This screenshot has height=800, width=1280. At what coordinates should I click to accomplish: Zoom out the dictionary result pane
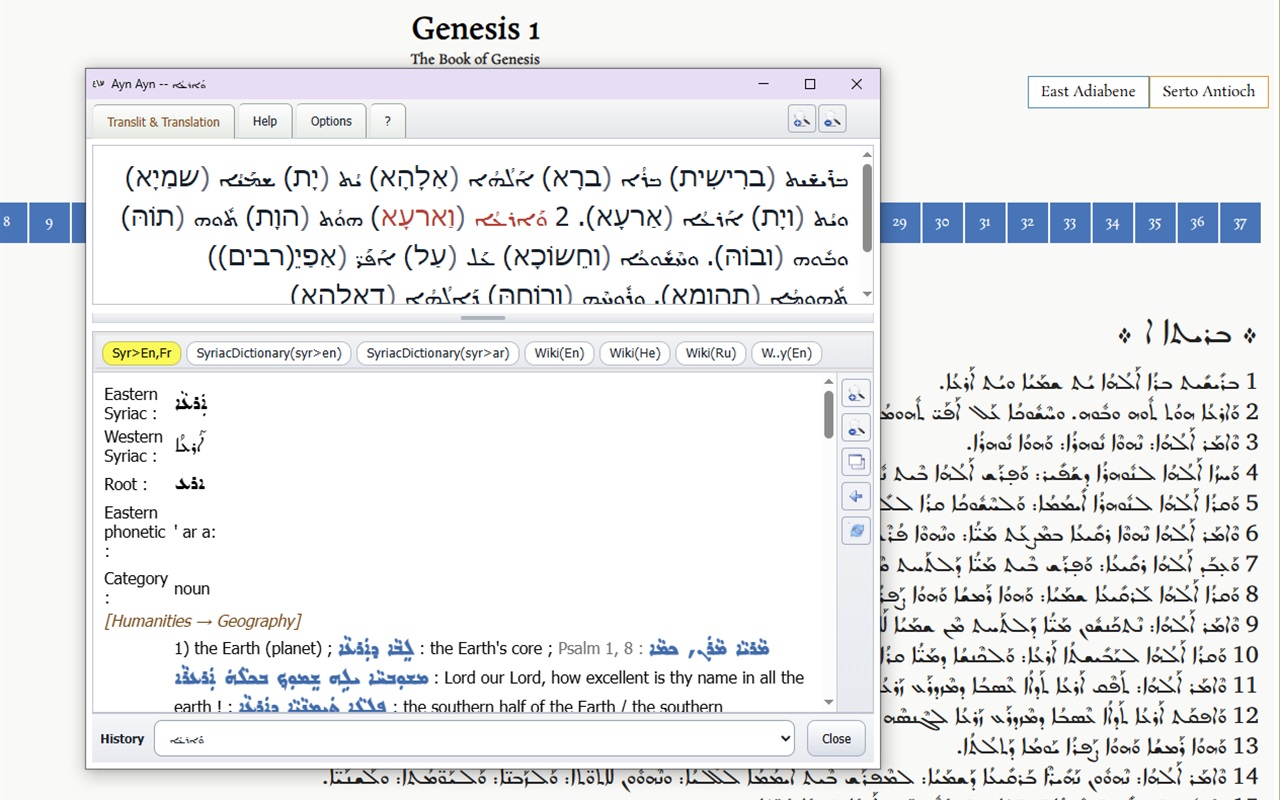(856, 428)
